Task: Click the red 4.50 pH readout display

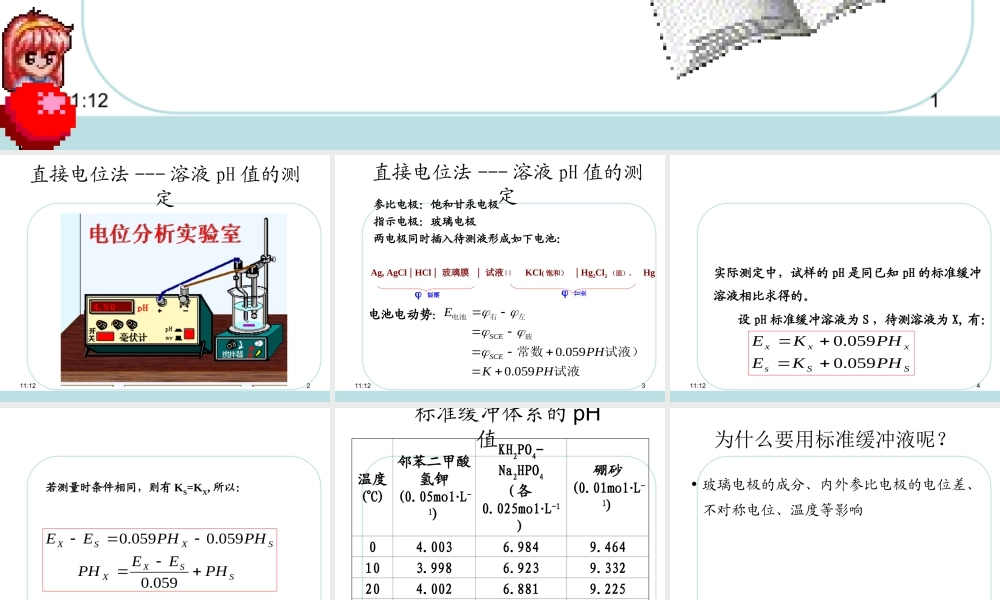Action: (x=111, y=306)
